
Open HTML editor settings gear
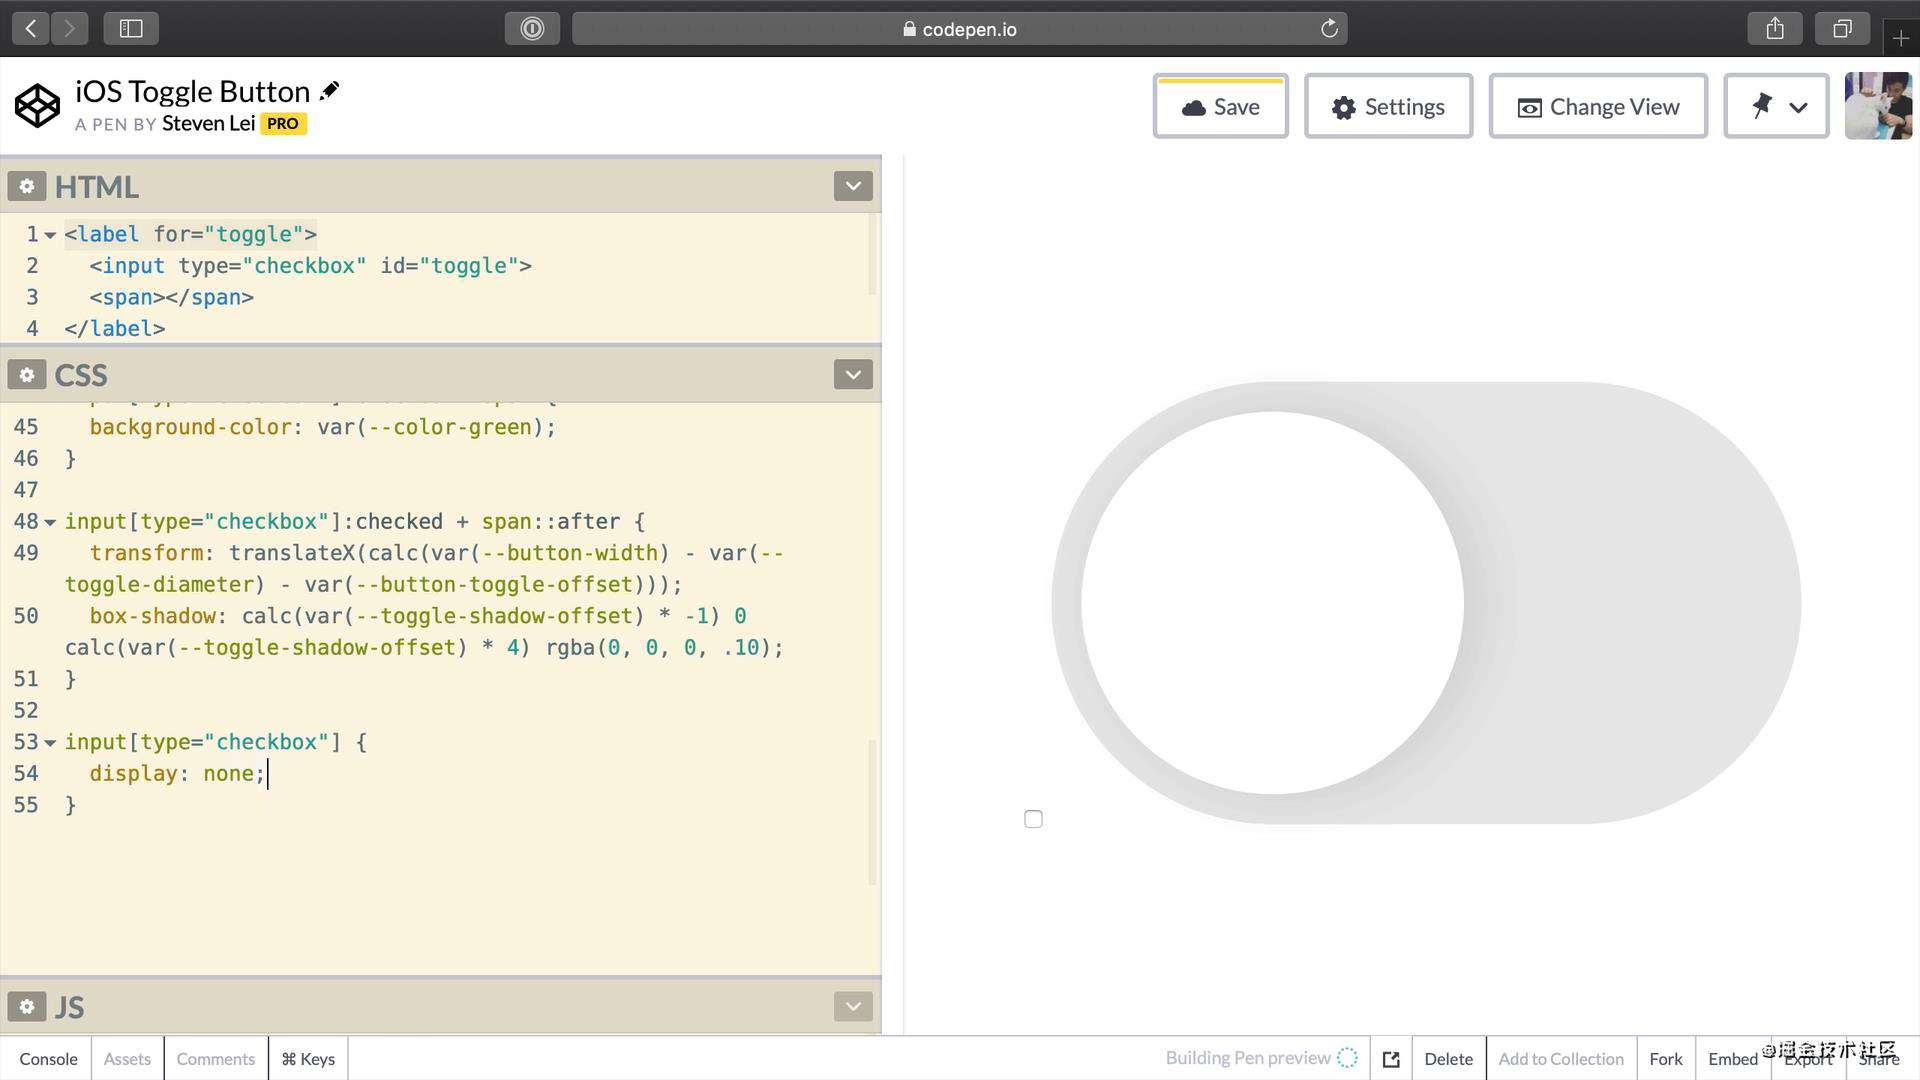click(27, 186)
